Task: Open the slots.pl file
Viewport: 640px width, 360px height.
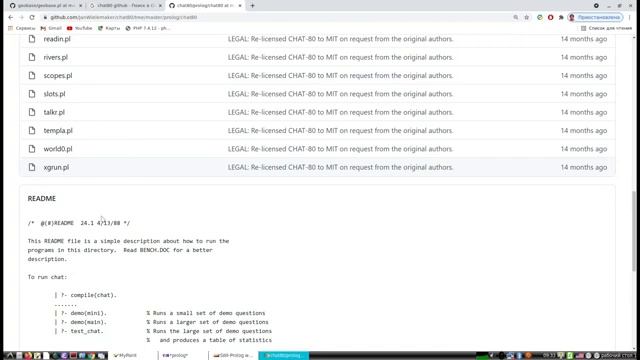Action: [x=54, y=94]
